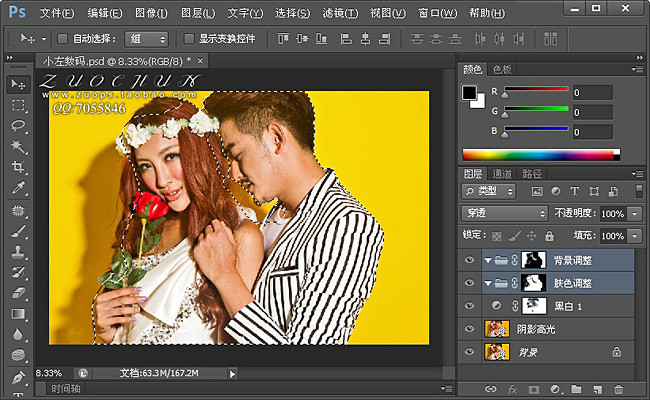Screen dimensions: 650x400
Task: Hide the 阴影高光 layer
Action: click(469, 329)
